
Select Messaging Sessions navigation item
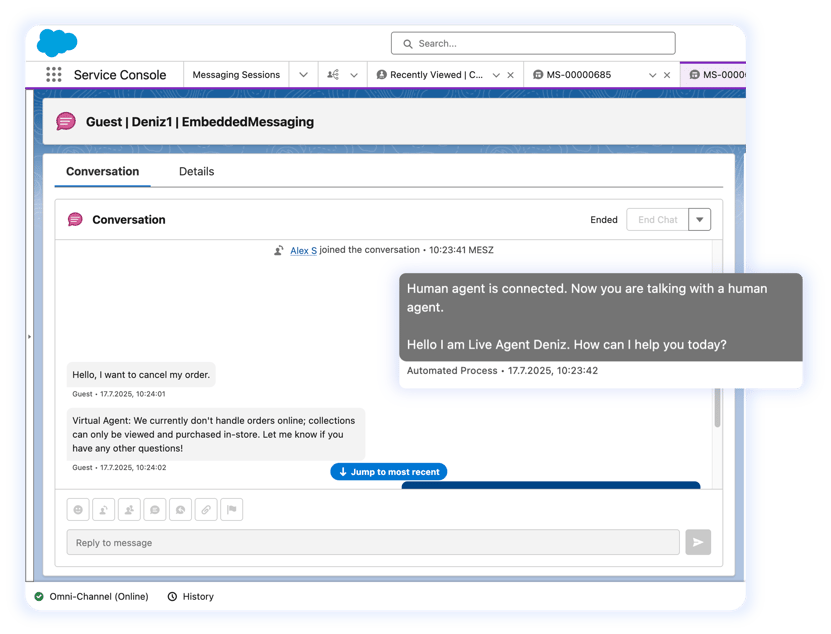(x=236, y=75)
